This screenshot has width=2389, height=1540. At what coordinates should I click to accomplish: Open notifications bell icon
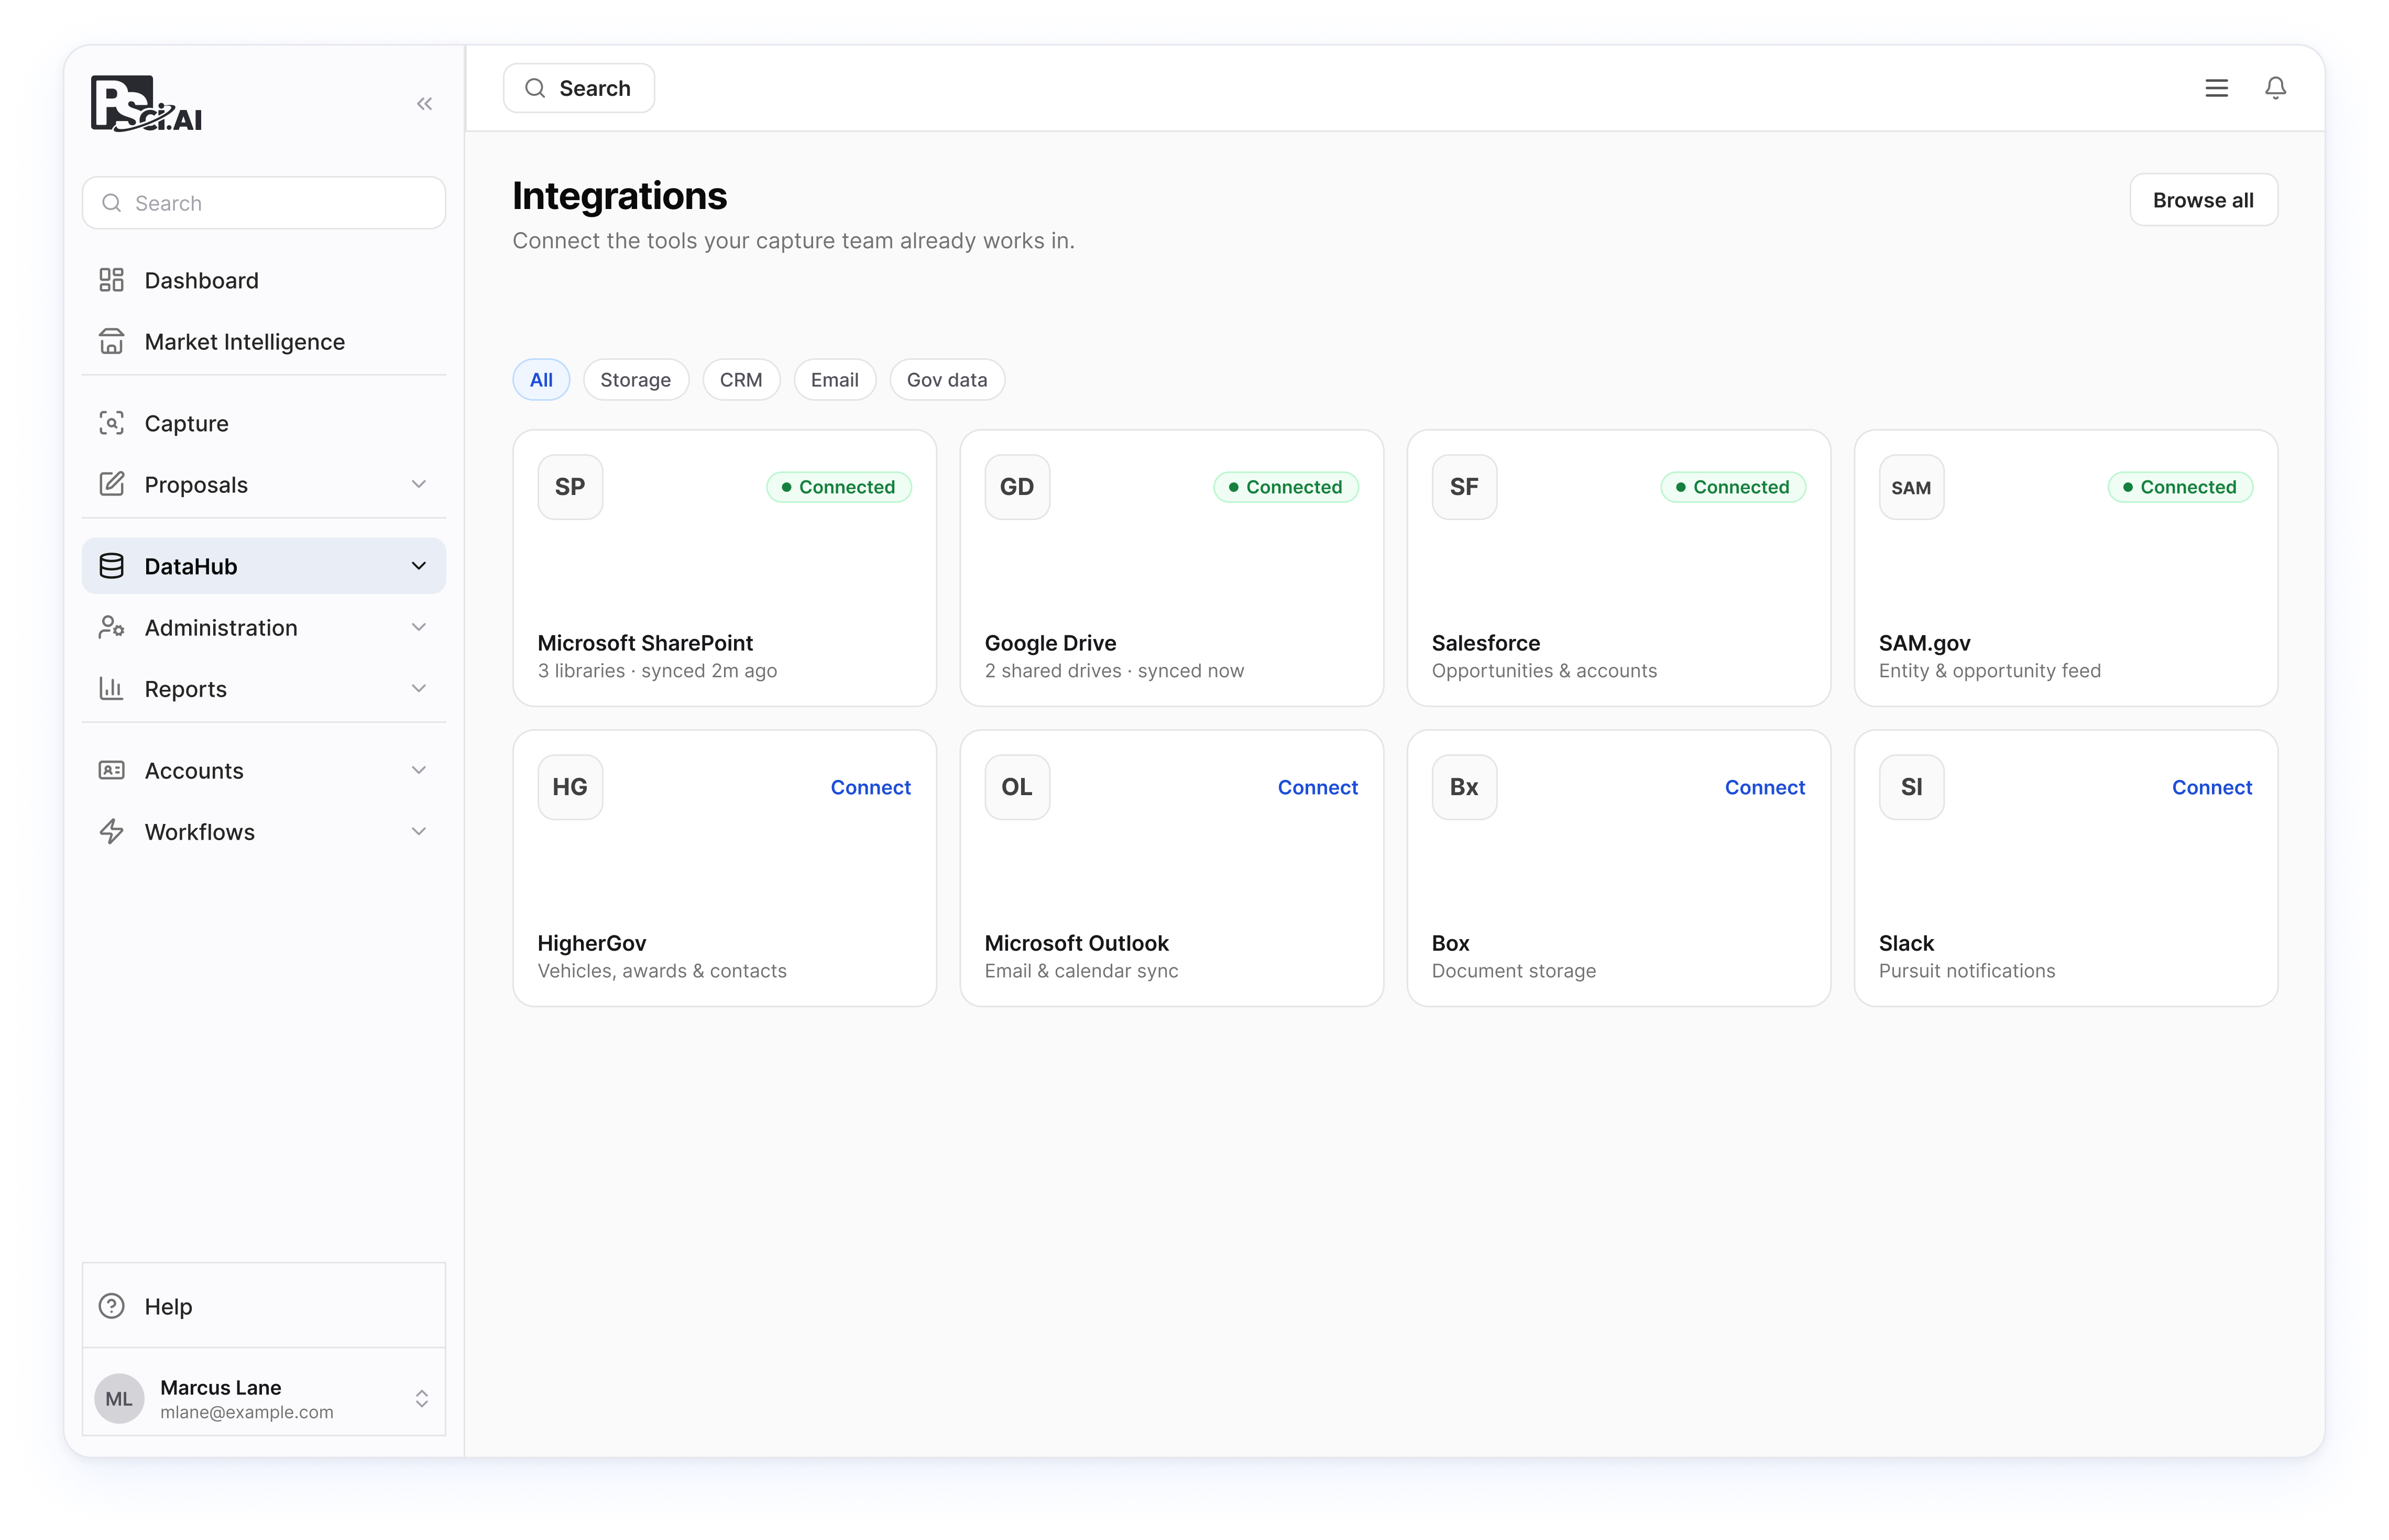tap(2275, 88)
